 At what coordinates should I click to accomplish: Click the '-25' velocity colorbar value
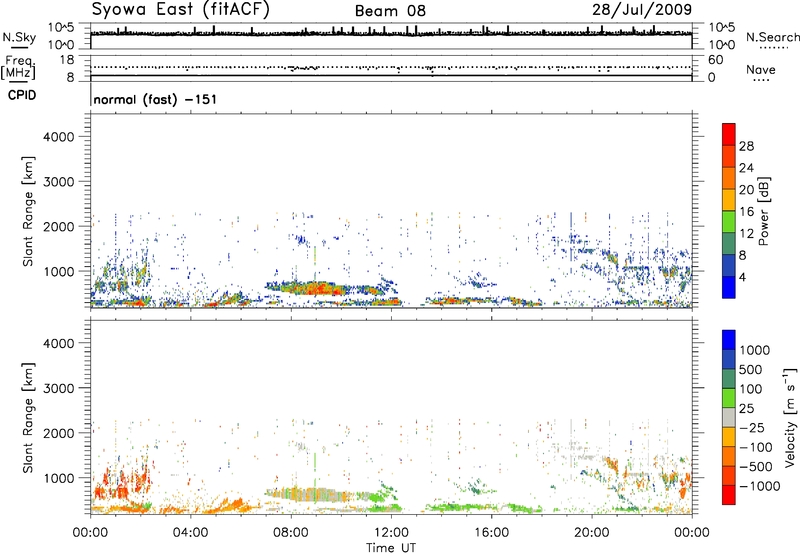[752, 428]
